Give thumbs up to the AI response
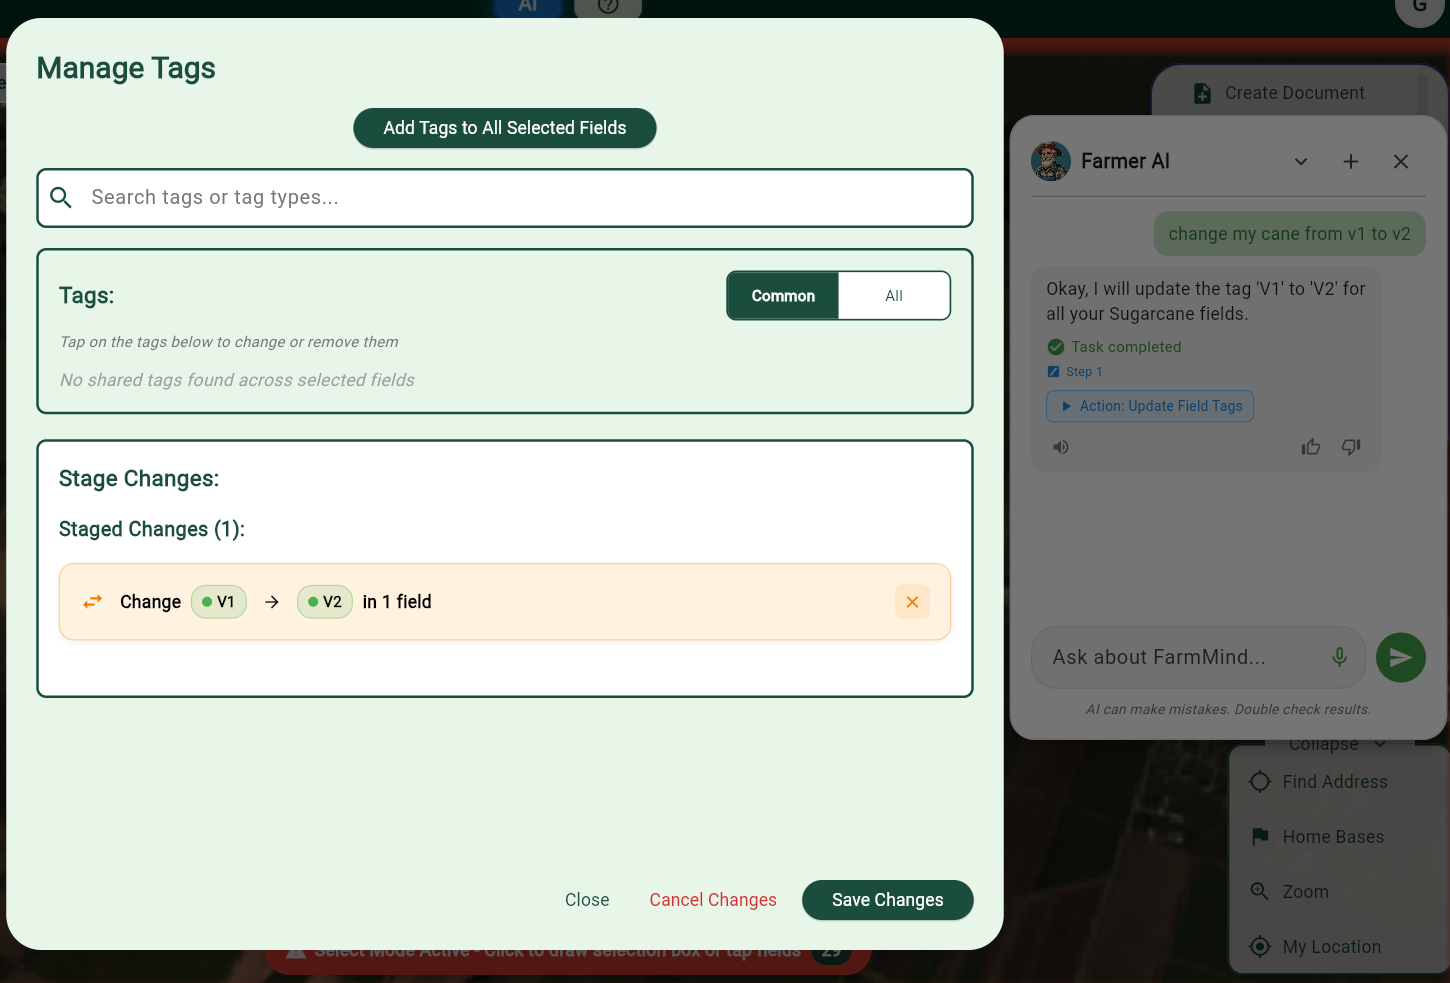1450x983 pixels. coord(1311,446)
